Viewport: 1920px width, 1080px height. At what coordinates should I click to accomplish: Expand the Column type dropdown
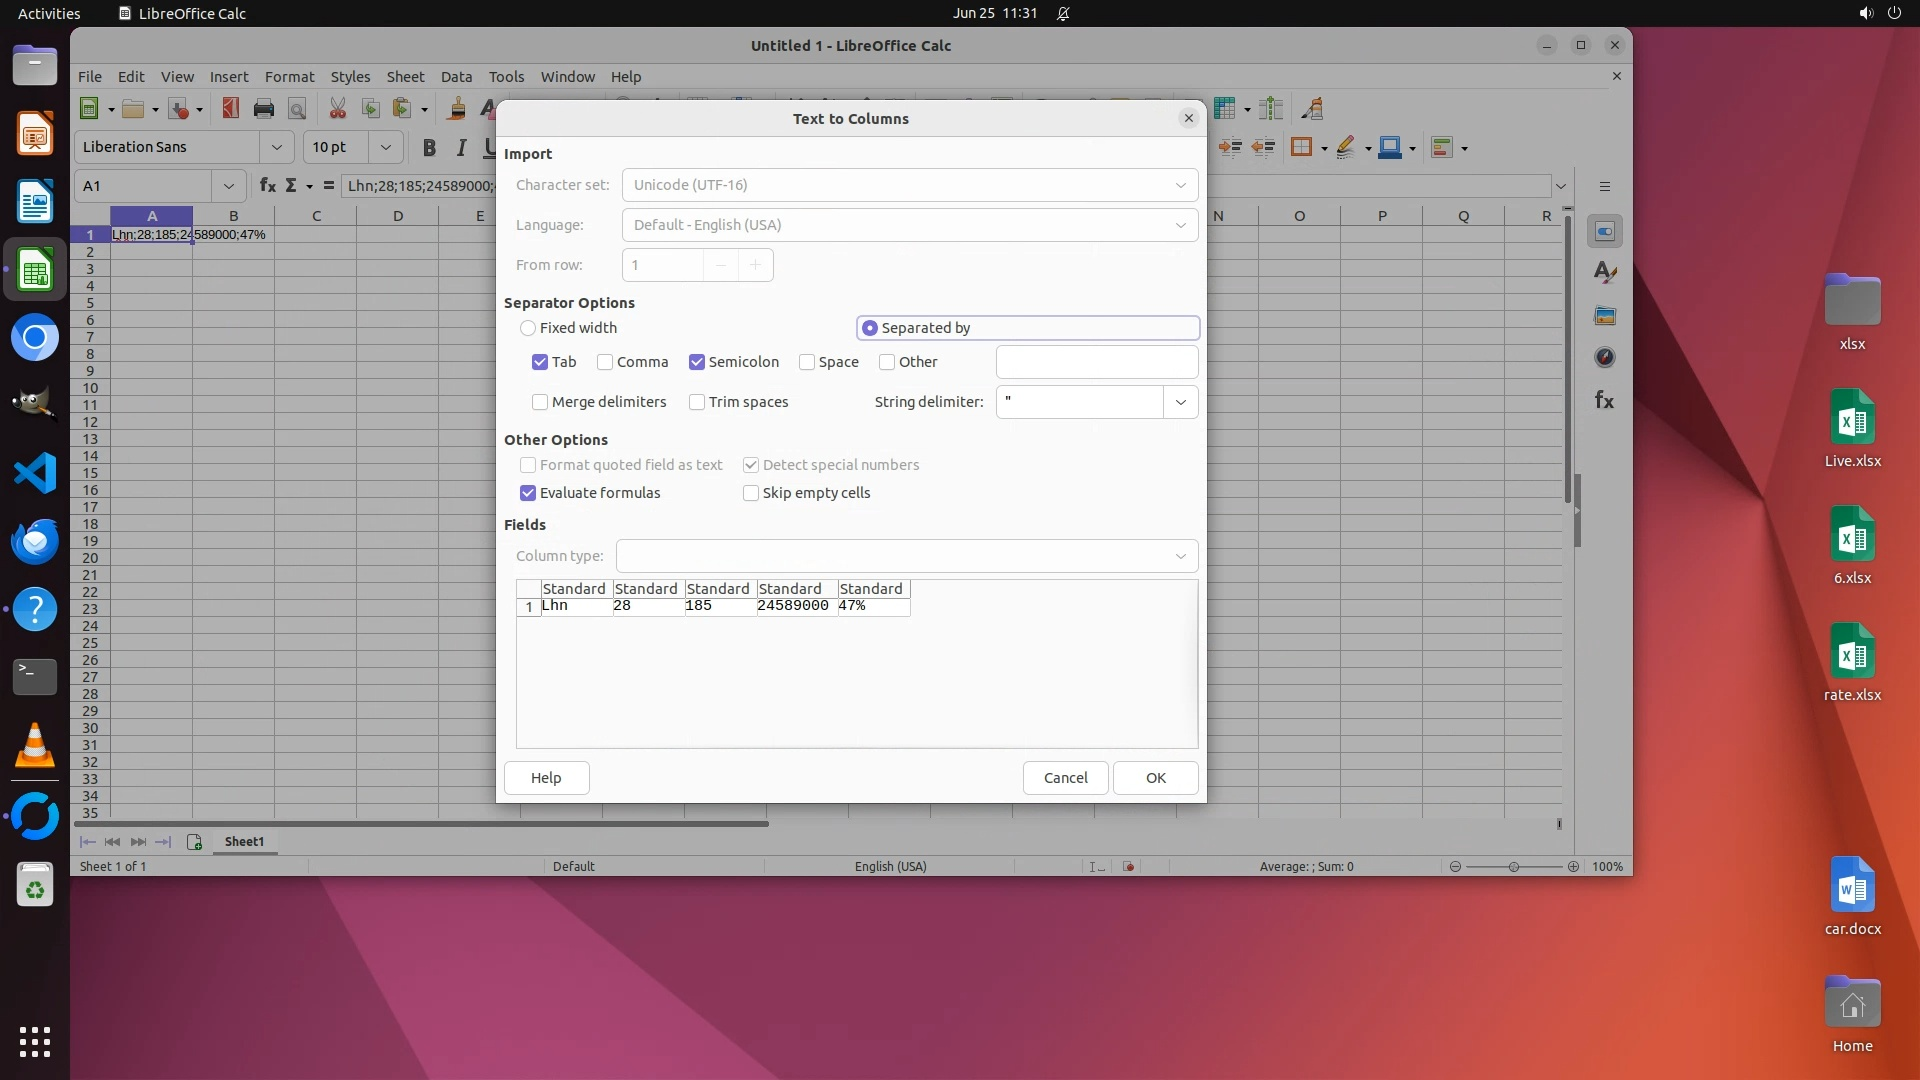click(1181, 556)
